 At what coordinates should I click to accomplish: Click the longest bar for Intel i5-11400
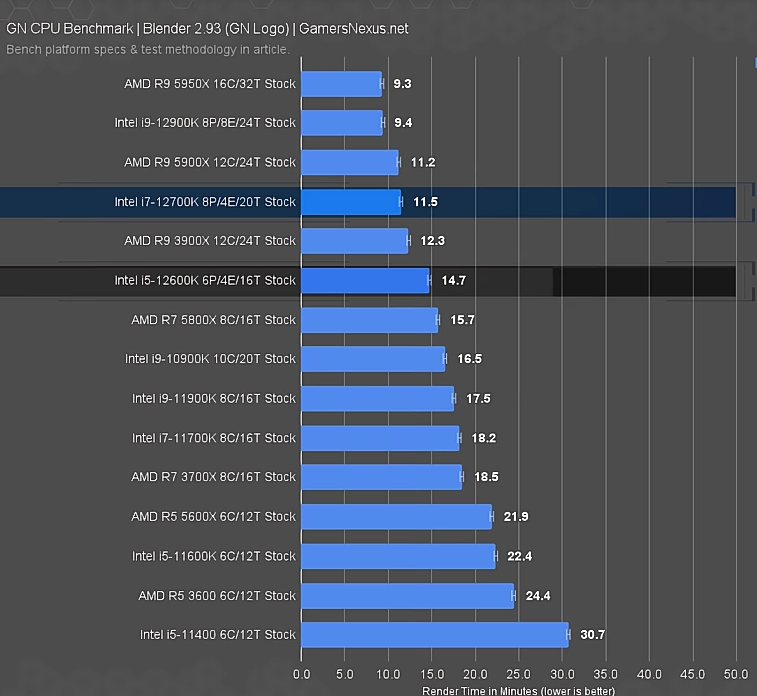pyautogui.click(x=435, y=635)
